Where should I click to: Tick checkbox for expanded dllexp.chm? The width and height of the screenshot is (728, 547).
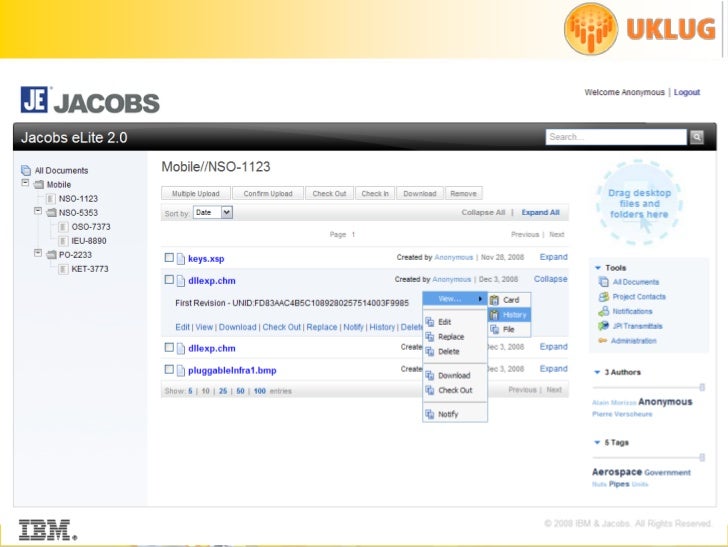point(169,280)
